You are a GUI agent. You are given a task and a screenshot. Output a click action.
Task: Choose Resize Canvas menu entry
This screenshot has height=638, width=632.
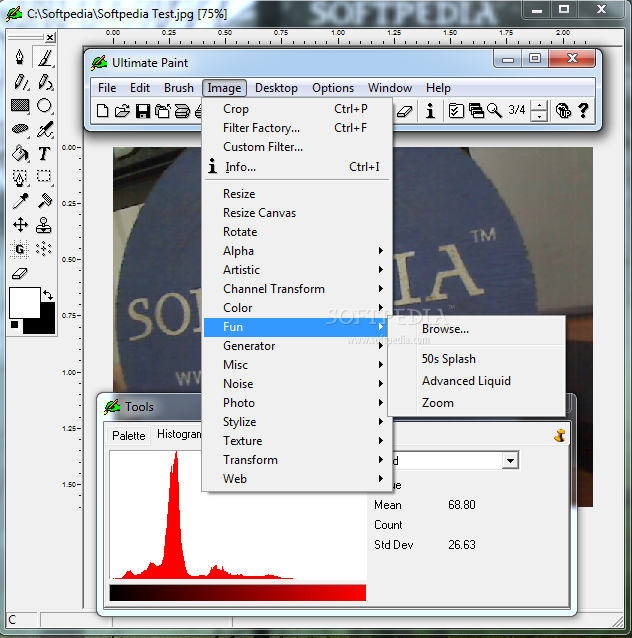297,213
